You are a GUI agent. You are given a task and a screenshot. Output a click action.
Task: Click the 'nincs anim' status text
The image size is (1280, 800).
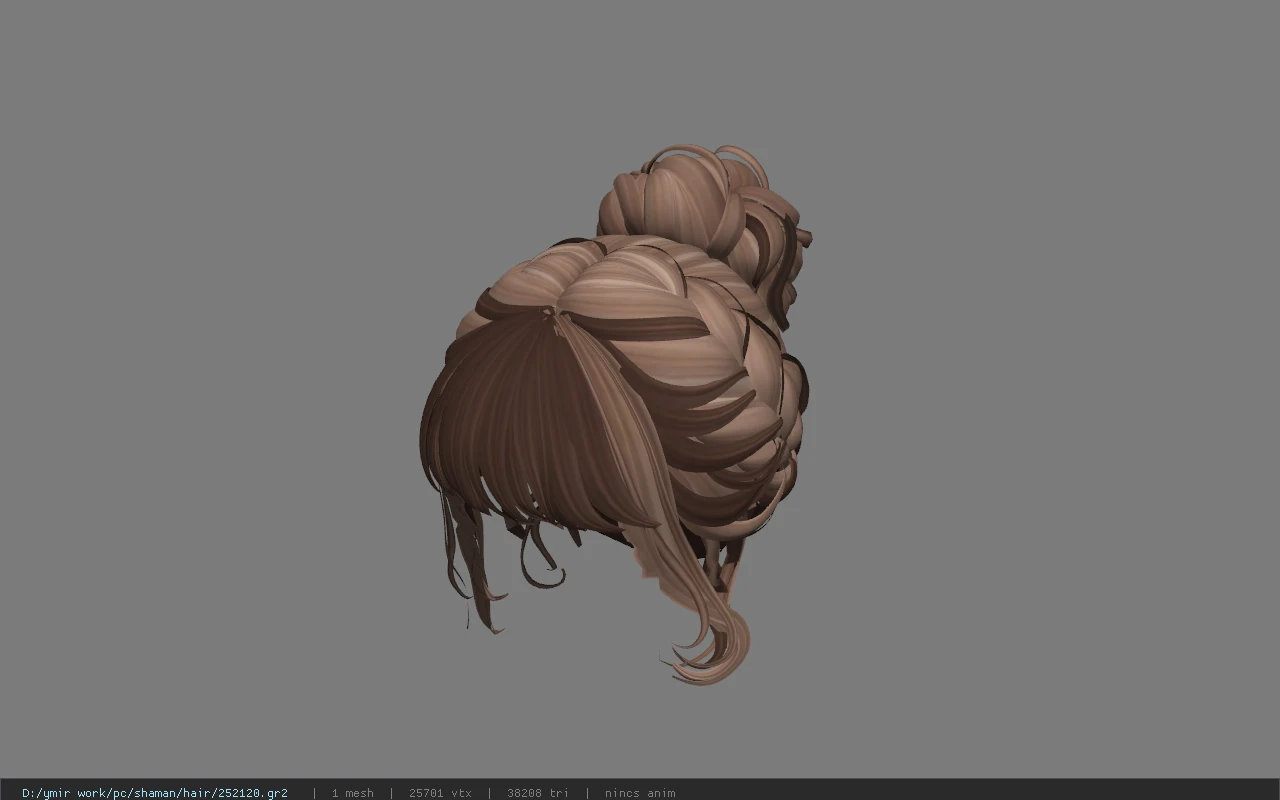640,793
